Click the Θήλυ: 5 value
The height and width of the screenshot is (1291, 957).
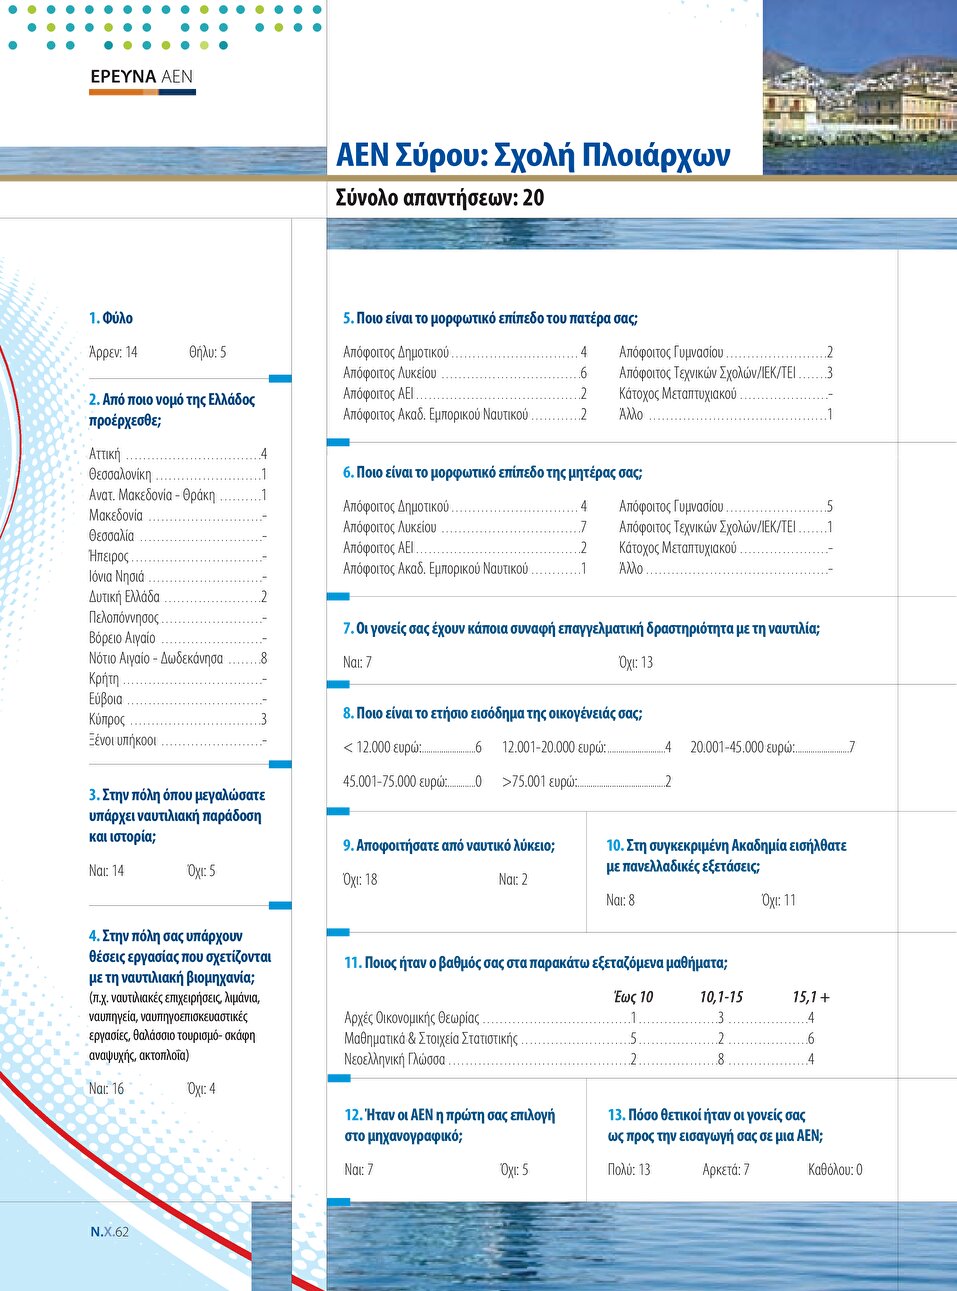coord(208,352)
